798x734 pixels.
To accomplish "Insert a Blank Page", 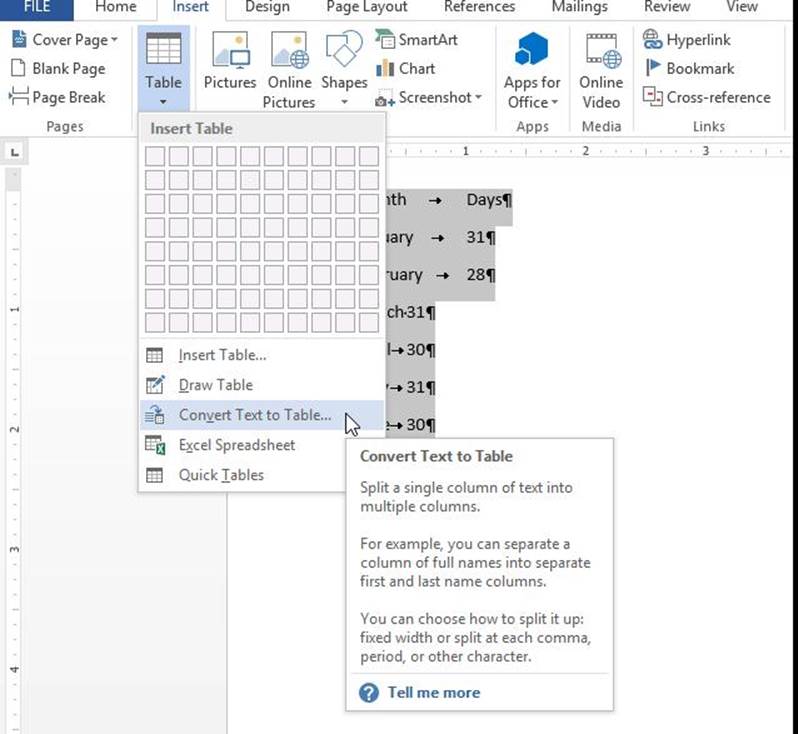I will (58, 69).
